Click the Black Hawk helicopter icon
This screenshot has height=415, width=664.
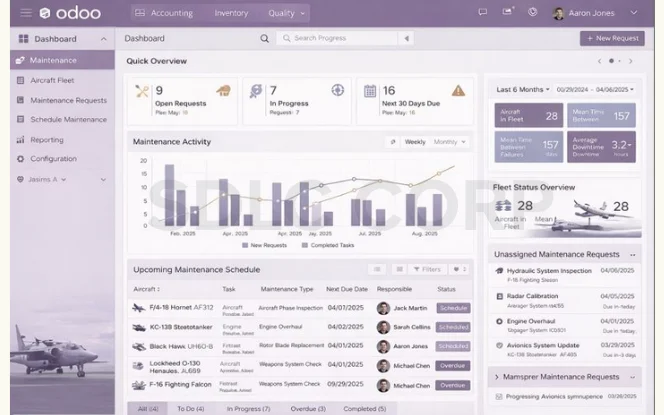pos(138,347)
